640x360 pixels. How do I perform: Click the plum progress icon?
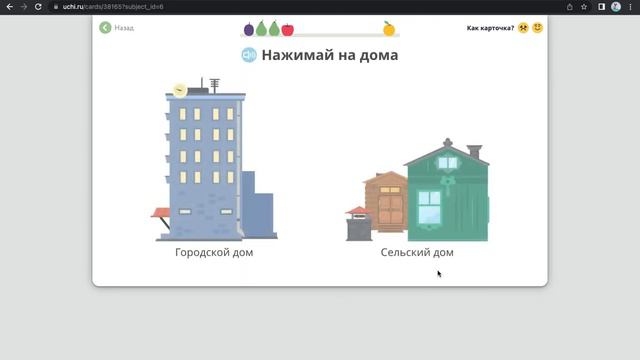coord(249,29)
